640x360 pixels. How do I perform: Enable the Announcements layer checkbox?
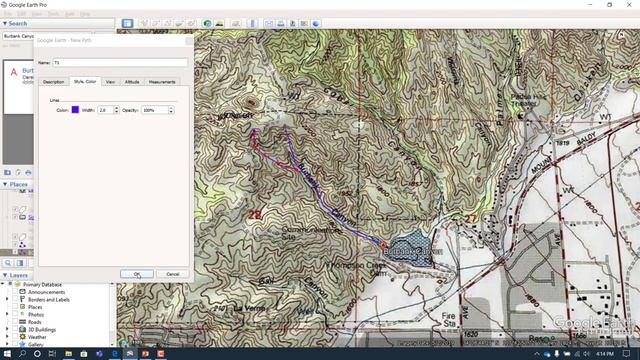click(x=15, y=292)
